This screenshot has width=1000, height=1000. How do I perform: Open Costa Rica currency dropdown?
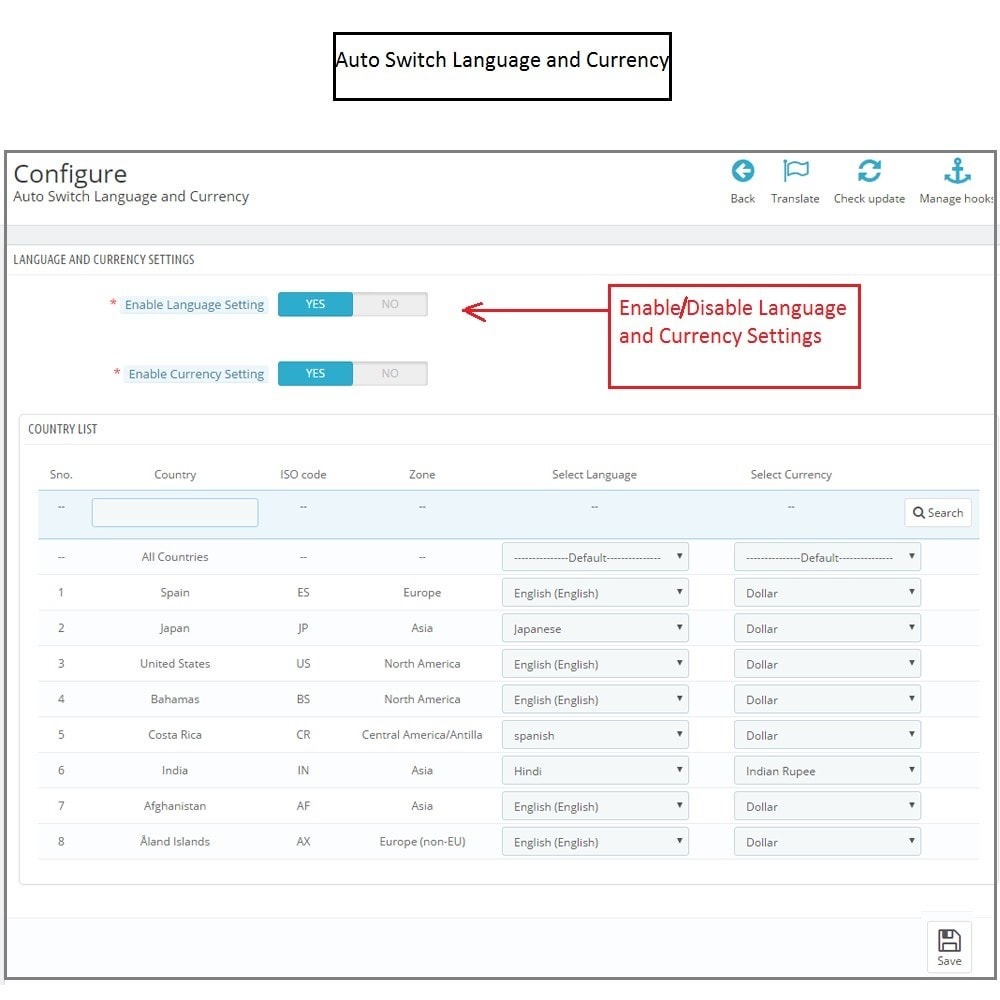tap(827, 735)
